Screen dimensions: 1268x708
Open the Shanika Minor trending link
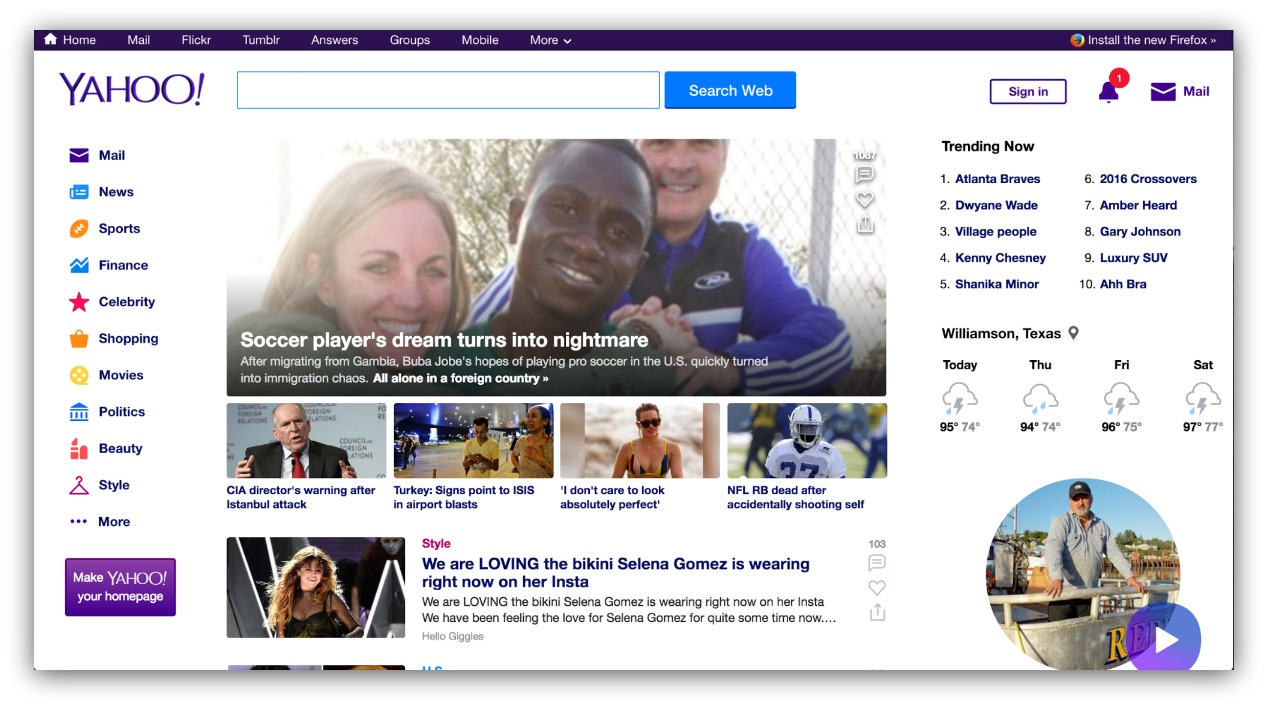click(997, 284)
